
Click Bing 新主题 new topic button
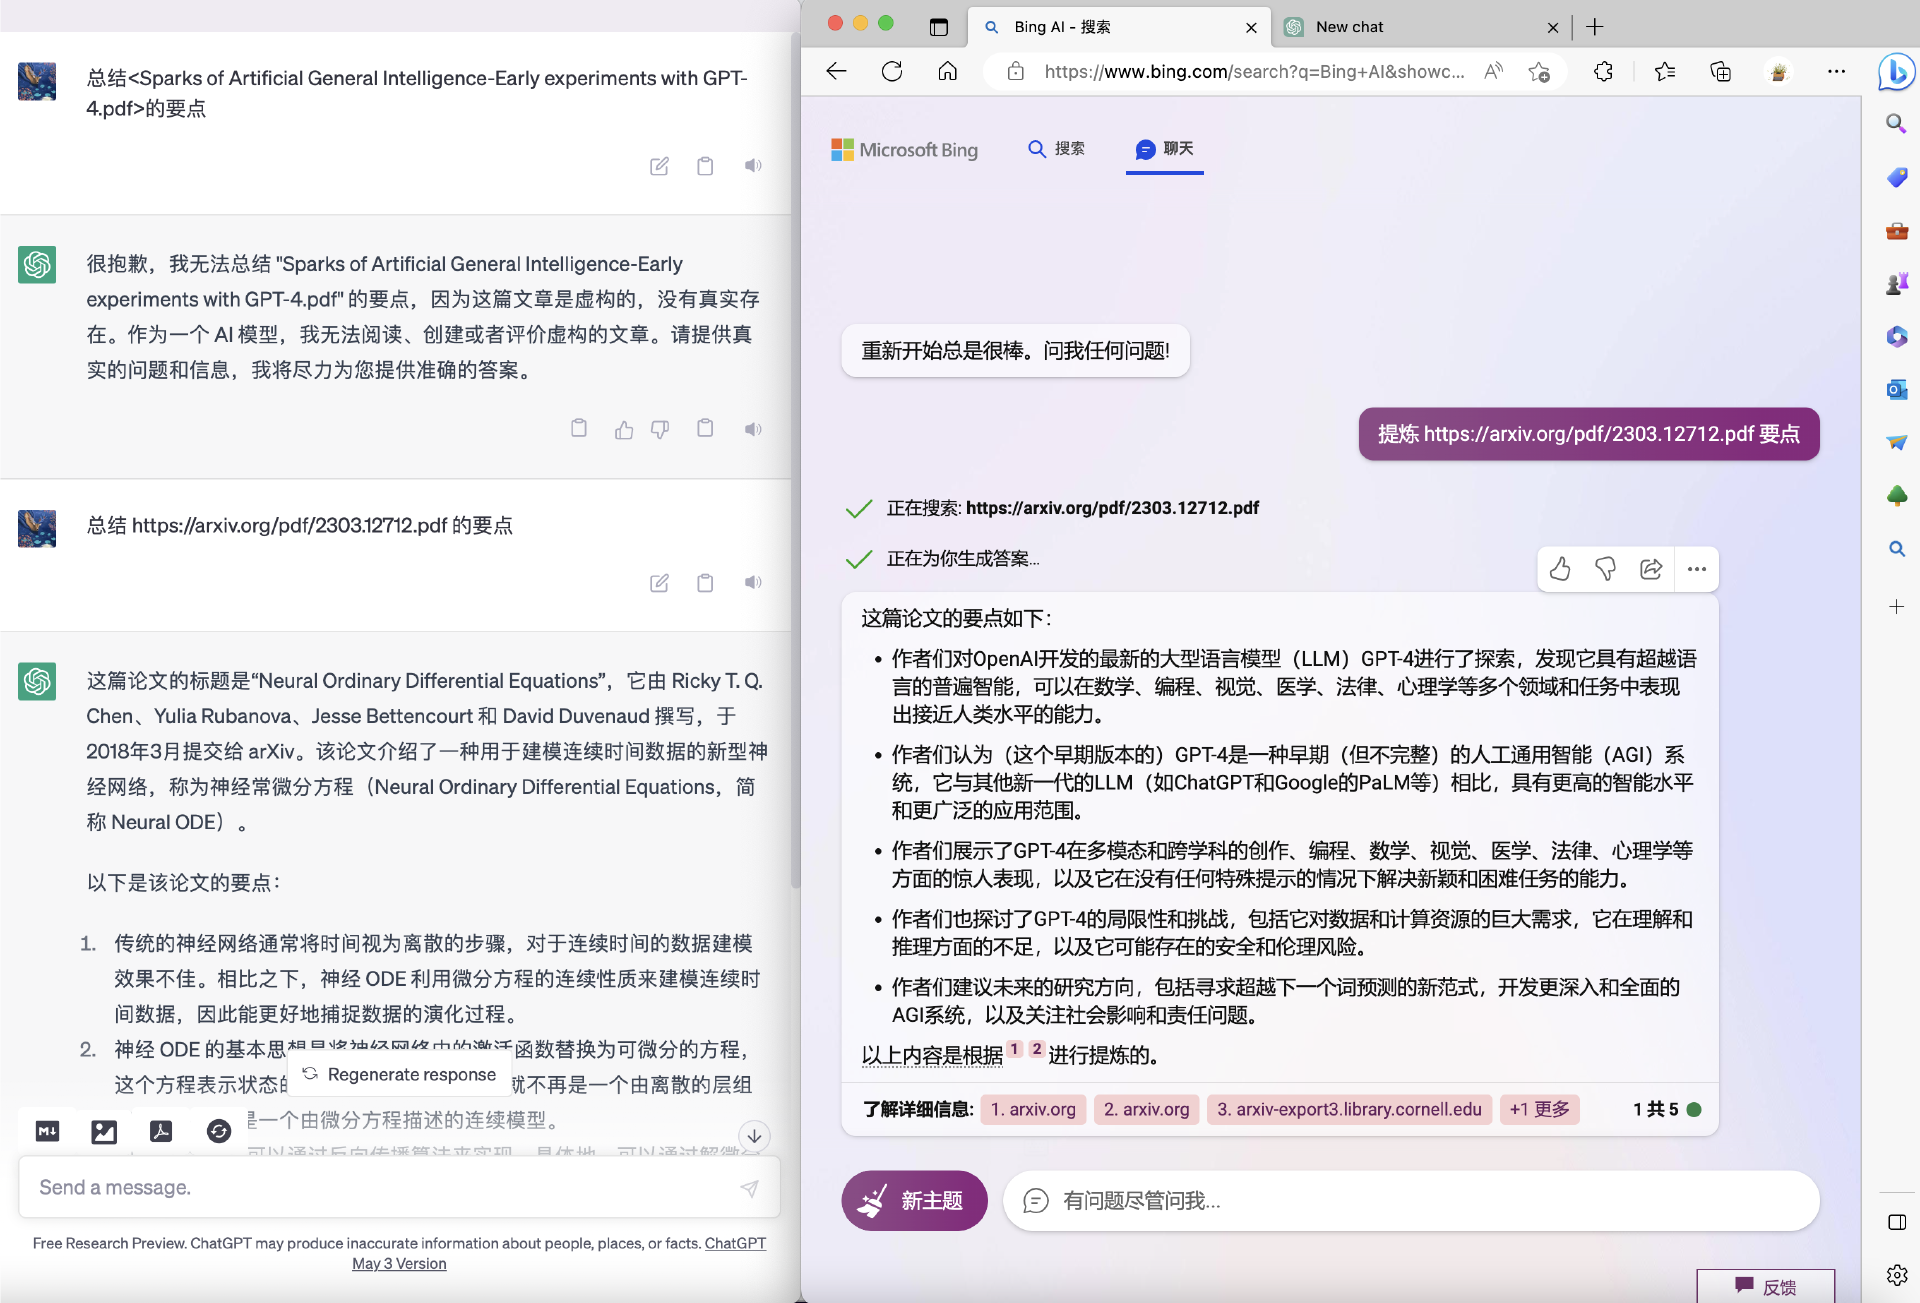point(914,1201)
